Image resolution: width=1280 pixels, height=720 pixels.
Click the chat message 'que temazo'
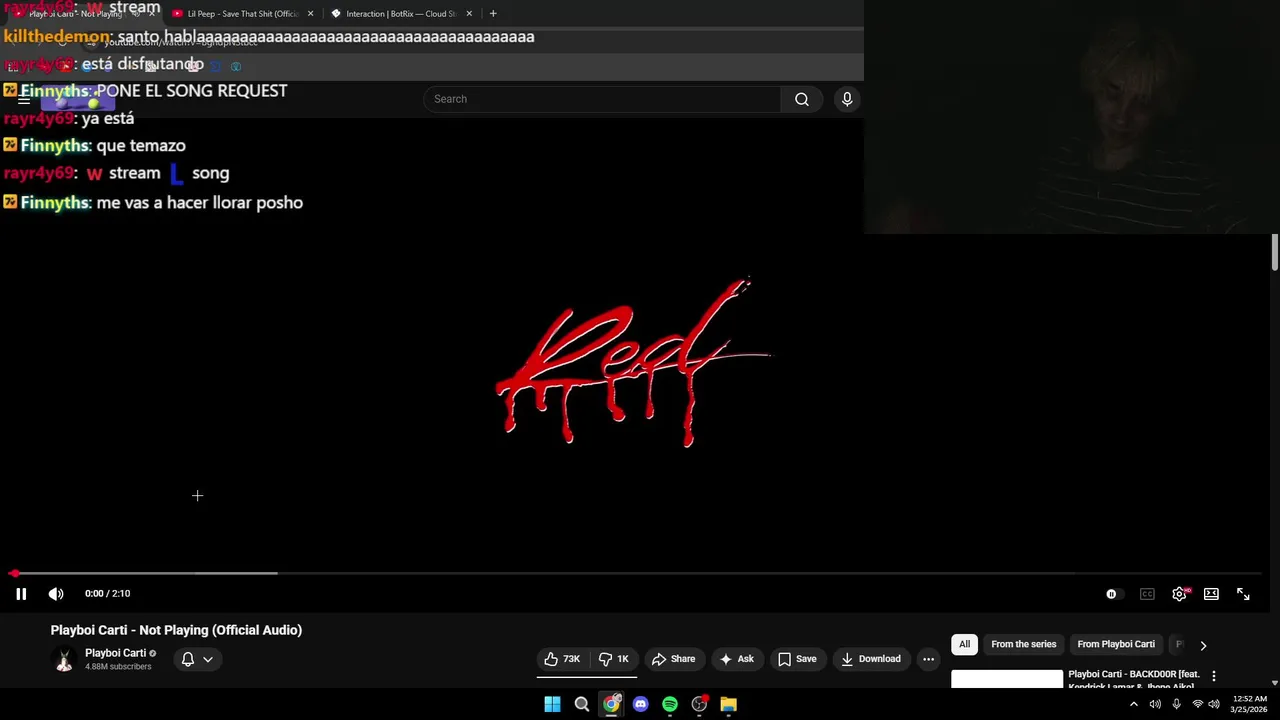141,146
